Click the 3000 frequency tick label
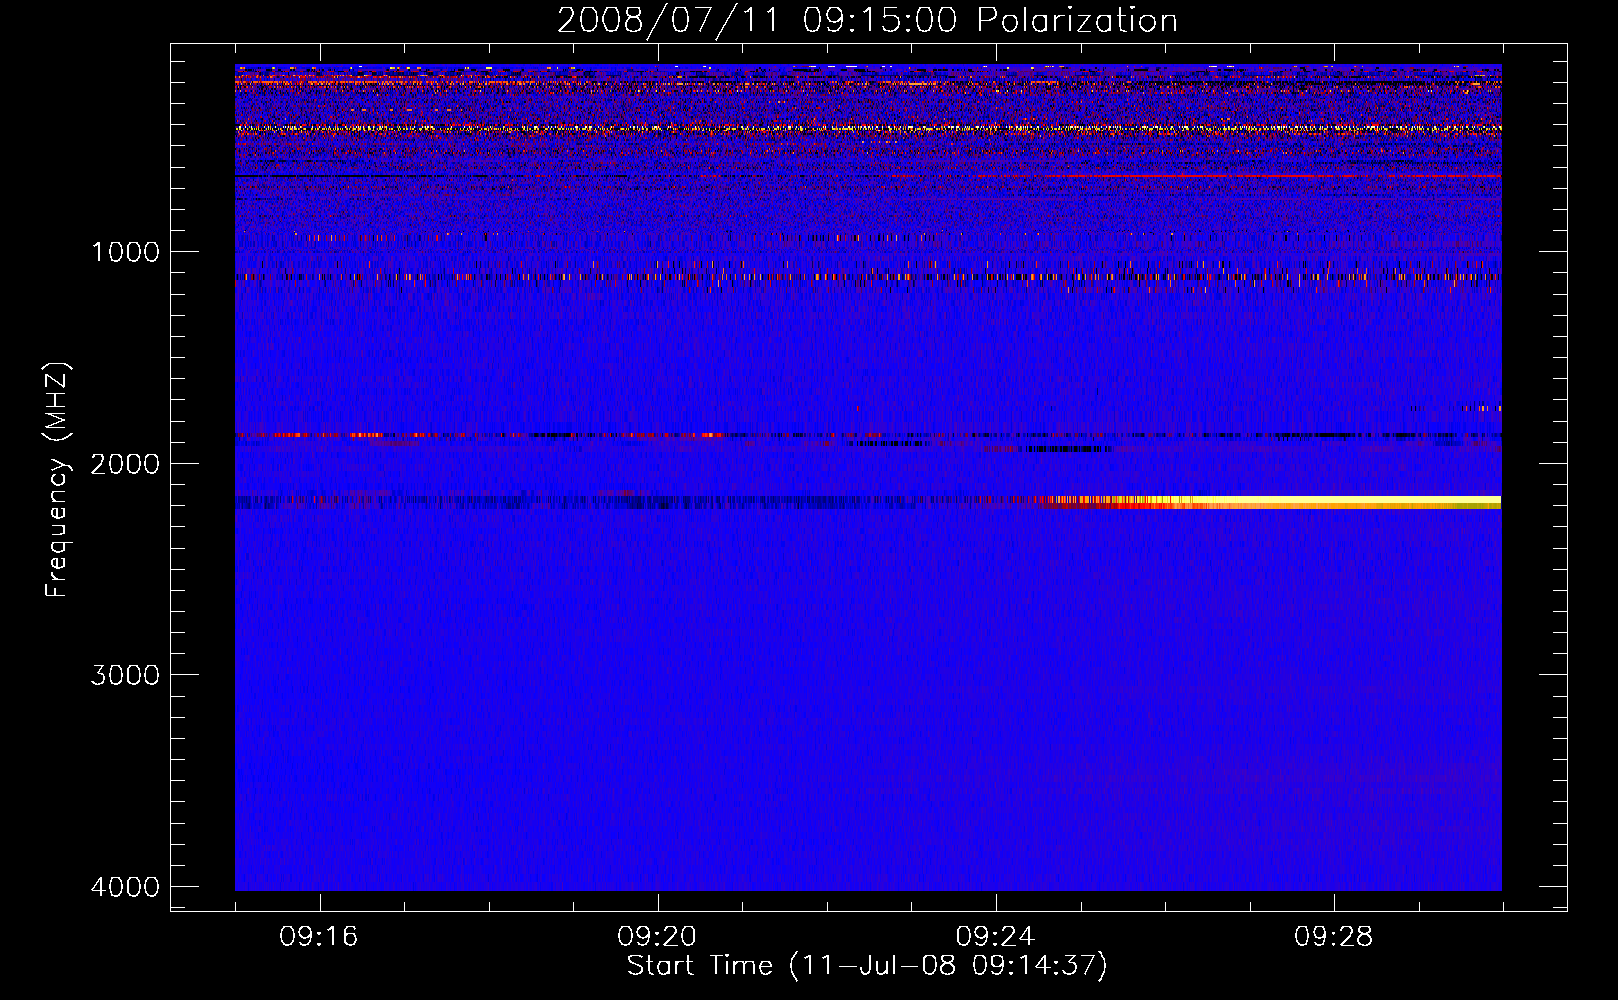Viewport: 1618px width, 1000px height. [125, 675]
